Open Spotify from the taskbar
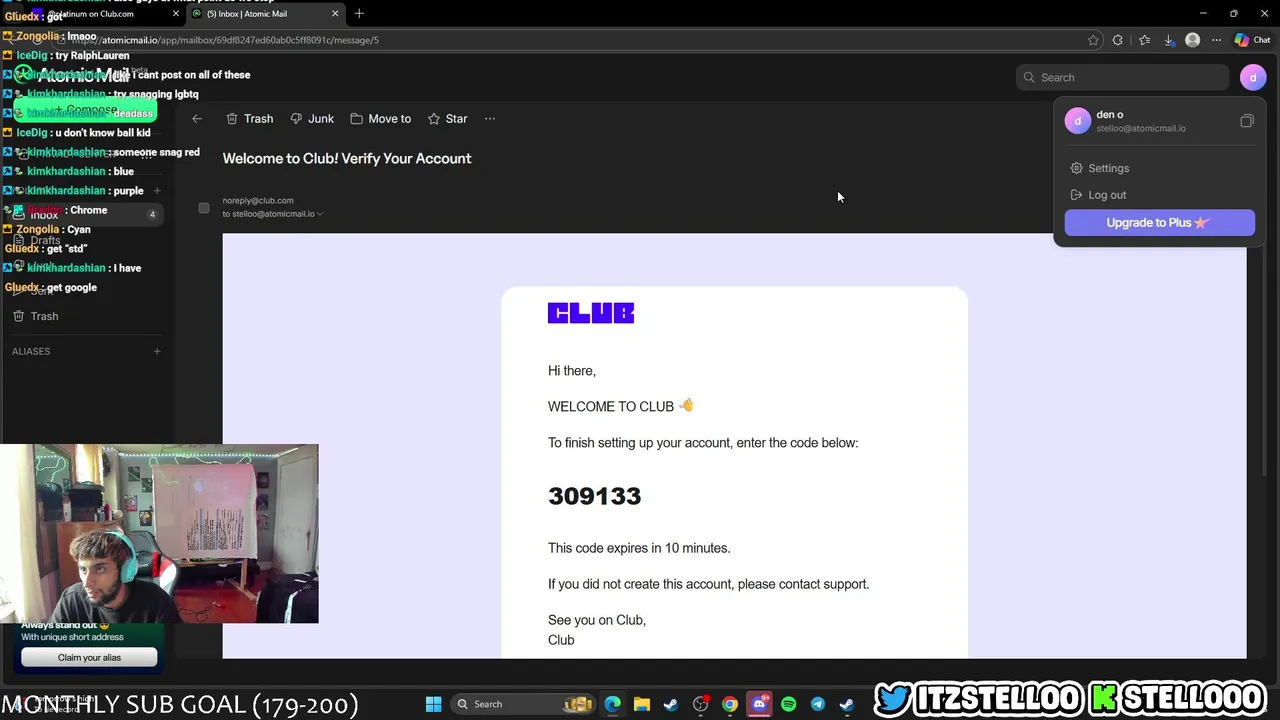This screenshot has height=720, width=1280. pyautogui.click(x=788, y=704)
